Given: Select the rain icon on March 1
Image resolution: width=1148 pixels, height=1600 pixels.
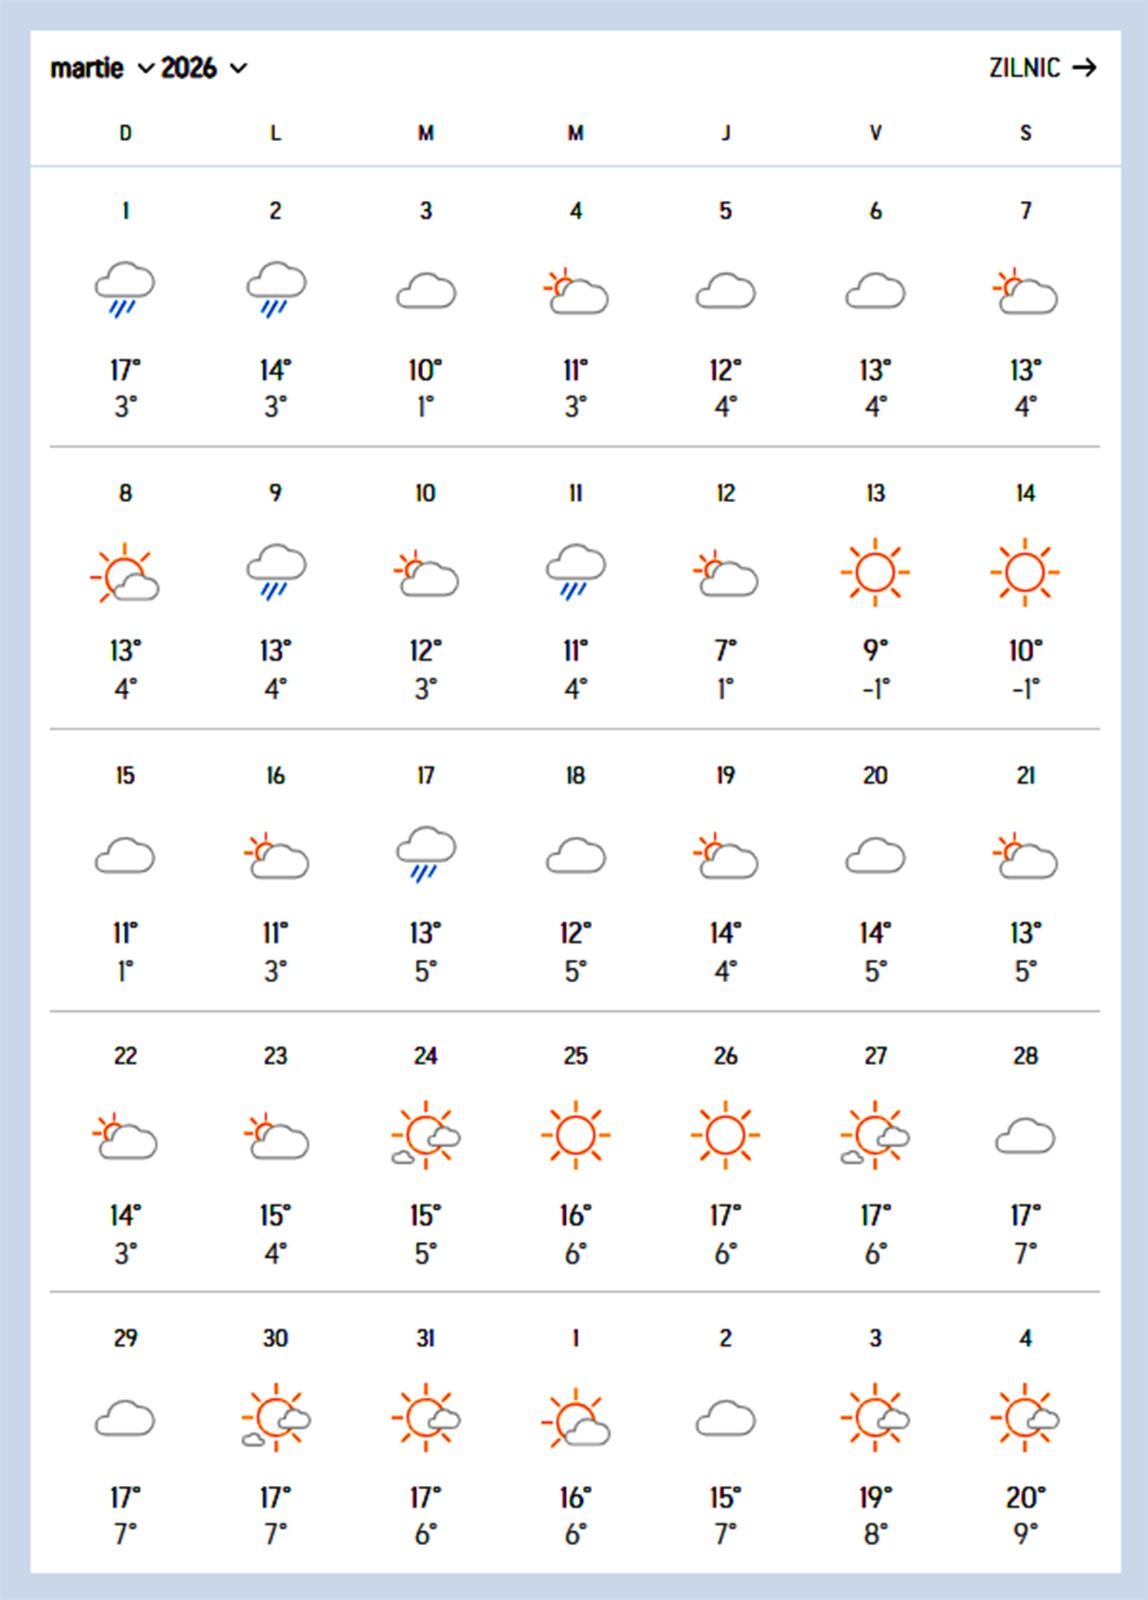Looking at the screenshot, I should point(125,289).
